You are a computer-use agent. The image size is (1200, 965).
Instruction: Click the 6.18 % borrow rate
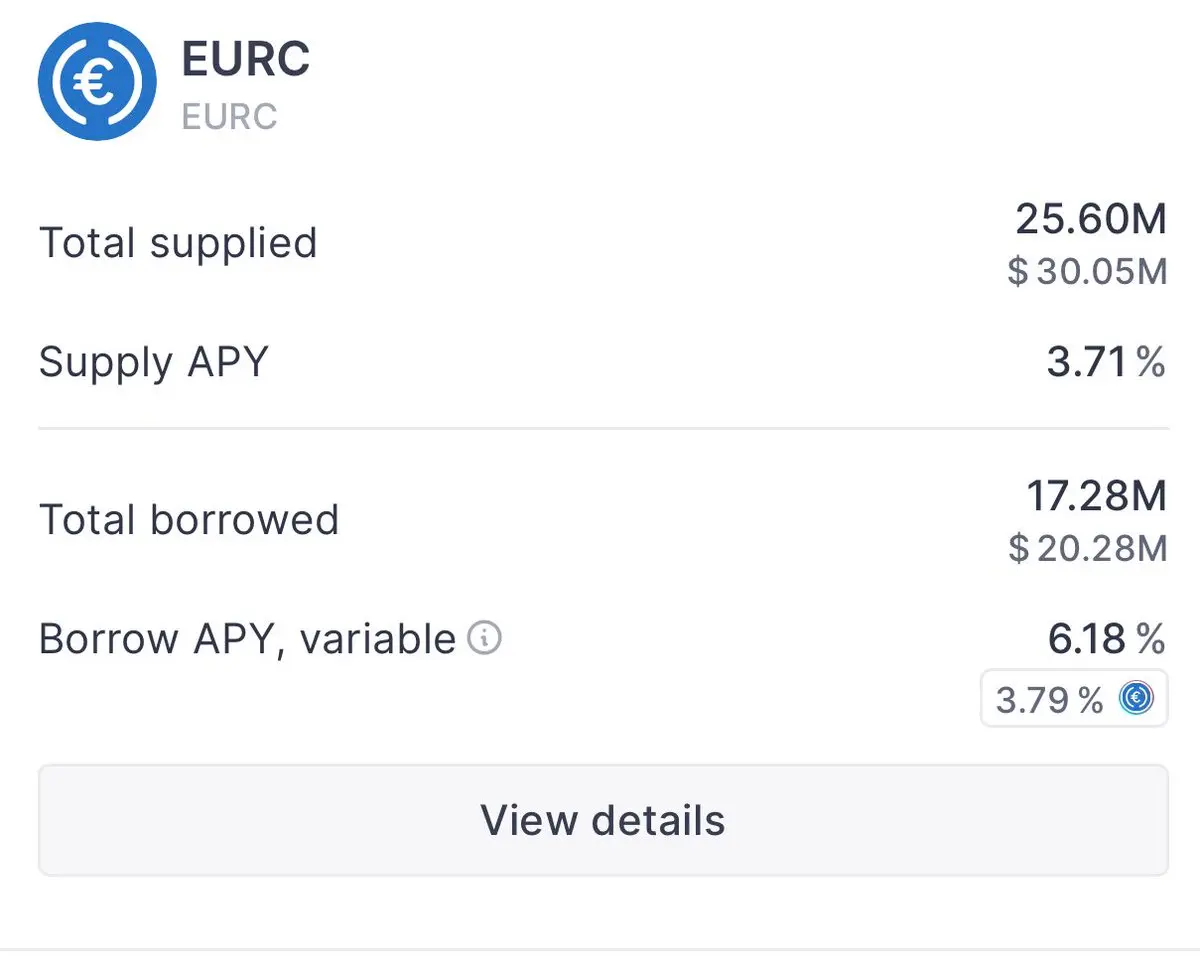(1107, 638)
